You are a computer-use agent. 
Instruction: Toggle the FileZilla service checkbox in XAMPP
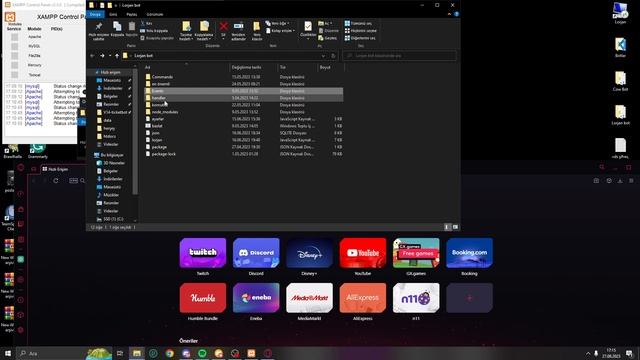15,56
